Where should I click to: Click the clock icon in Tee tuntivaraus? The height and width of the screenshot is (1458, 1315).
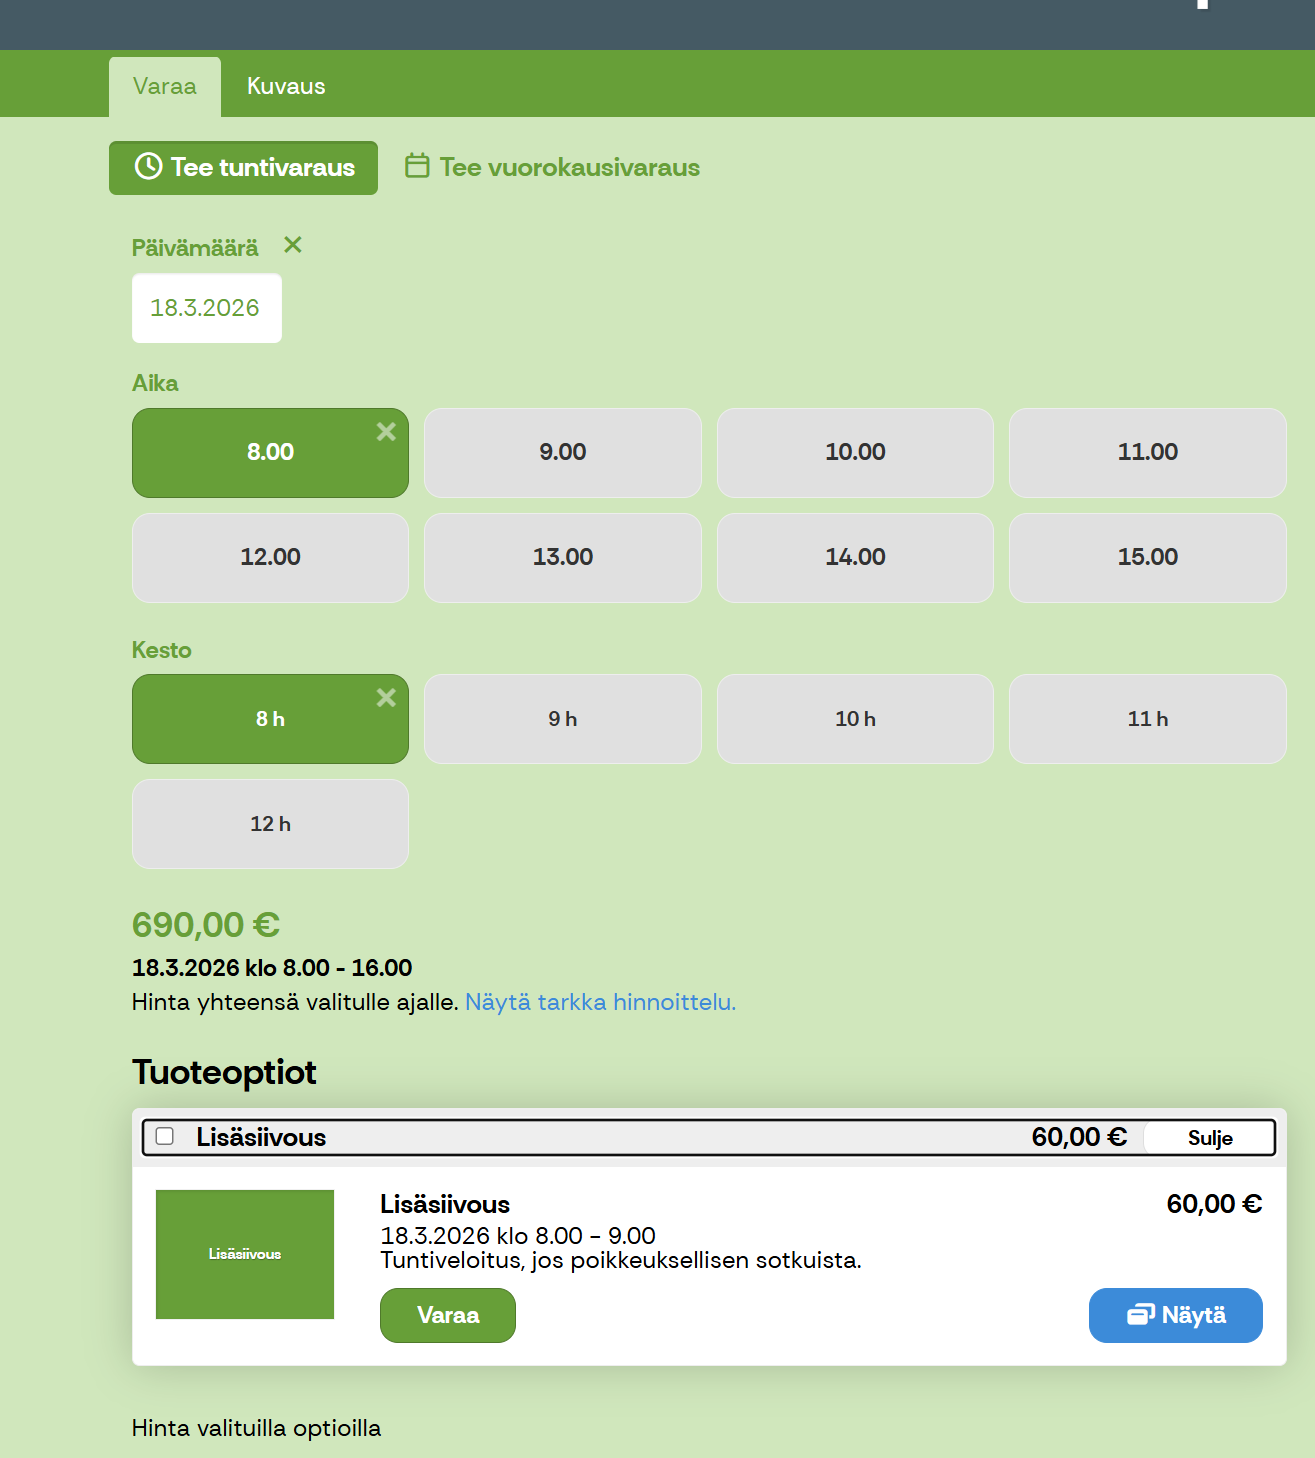coord(148,166)
